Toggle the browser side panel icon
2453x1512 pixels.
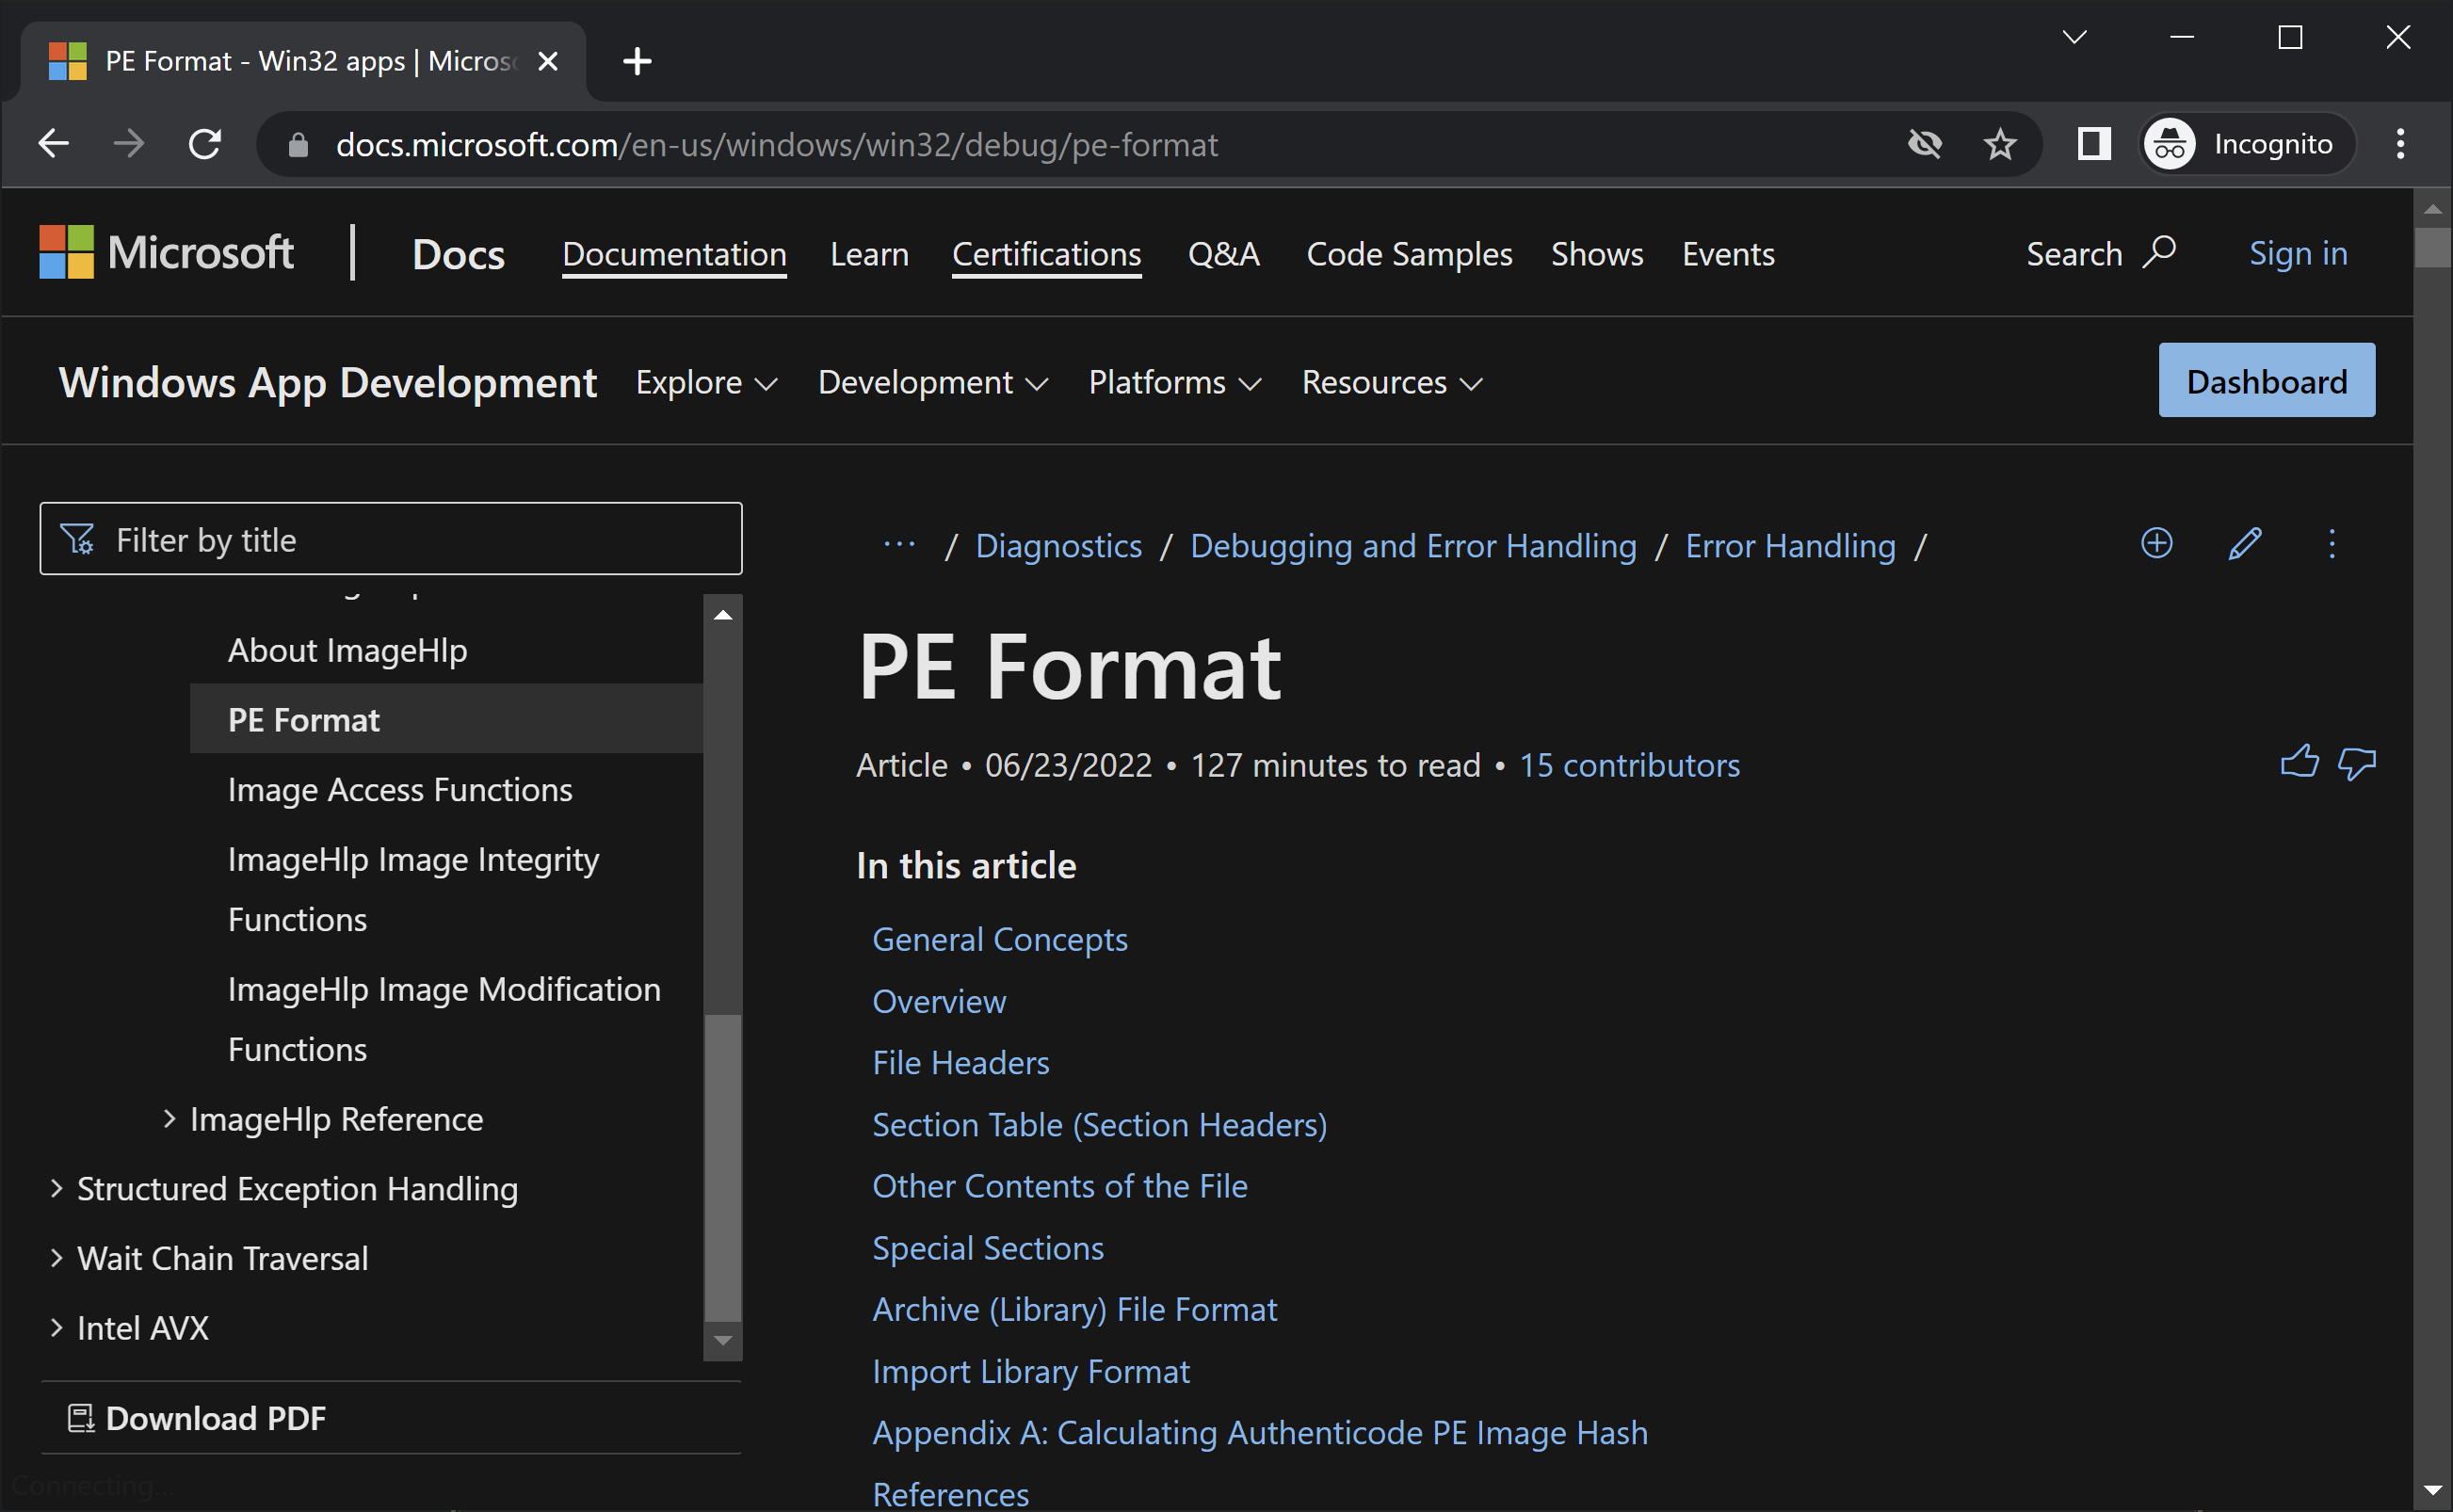click(2093, 145)
